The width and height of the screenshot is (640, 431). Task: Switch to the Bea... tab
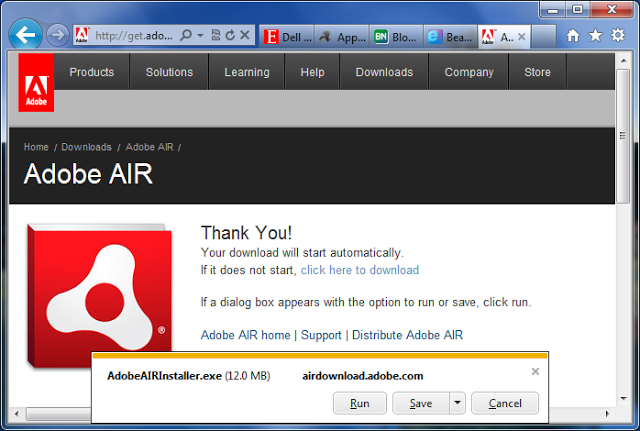(451, 37)
